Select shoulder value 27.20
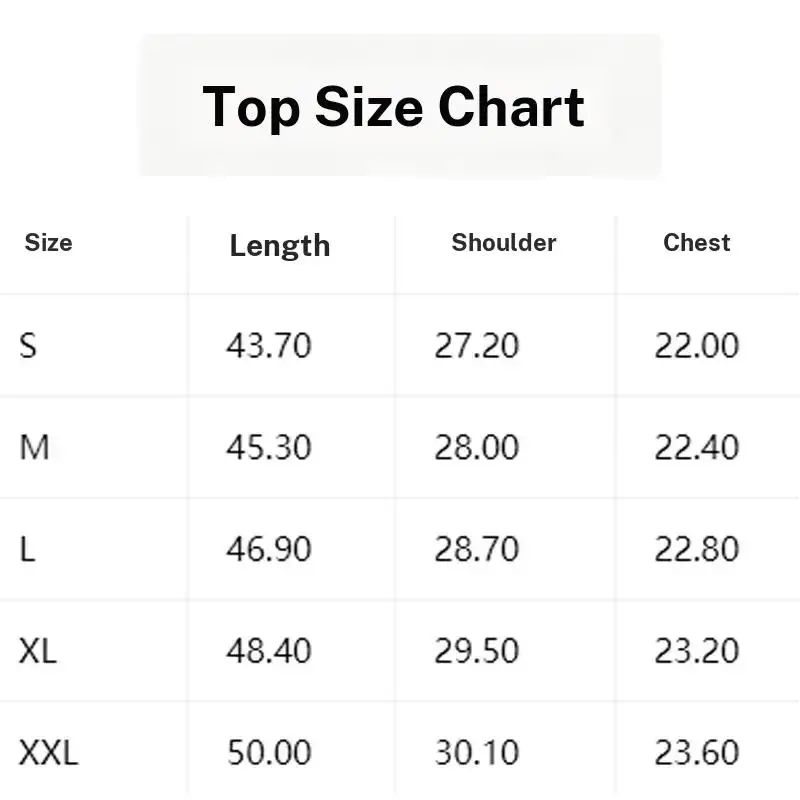Viewport: 800px width, 800px height. tap(477, 345)
